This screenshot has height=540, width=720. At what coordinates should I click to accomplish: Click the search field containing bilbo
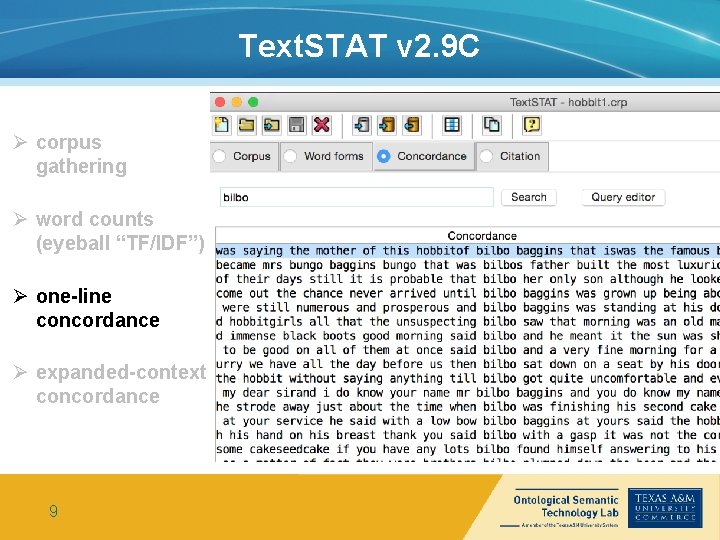pos(356,197)
